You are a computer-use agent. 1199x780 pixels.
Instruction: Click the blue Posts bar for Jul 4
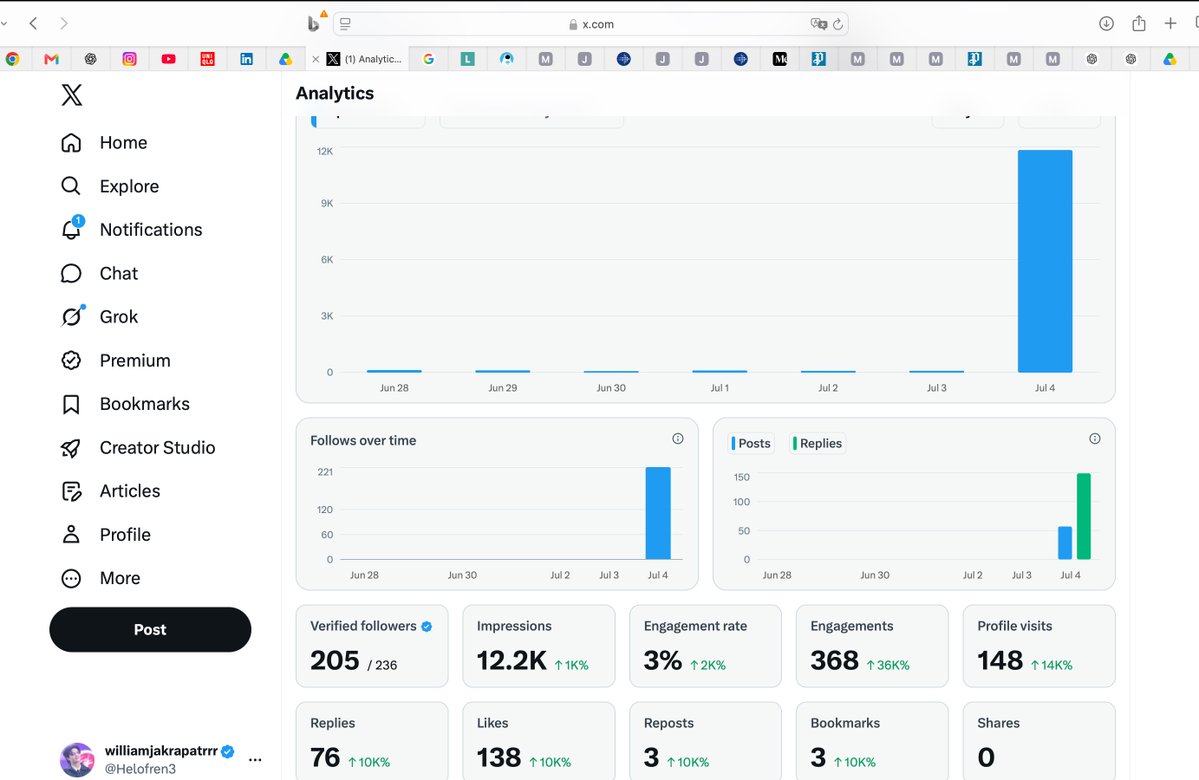pos(1064,543)
